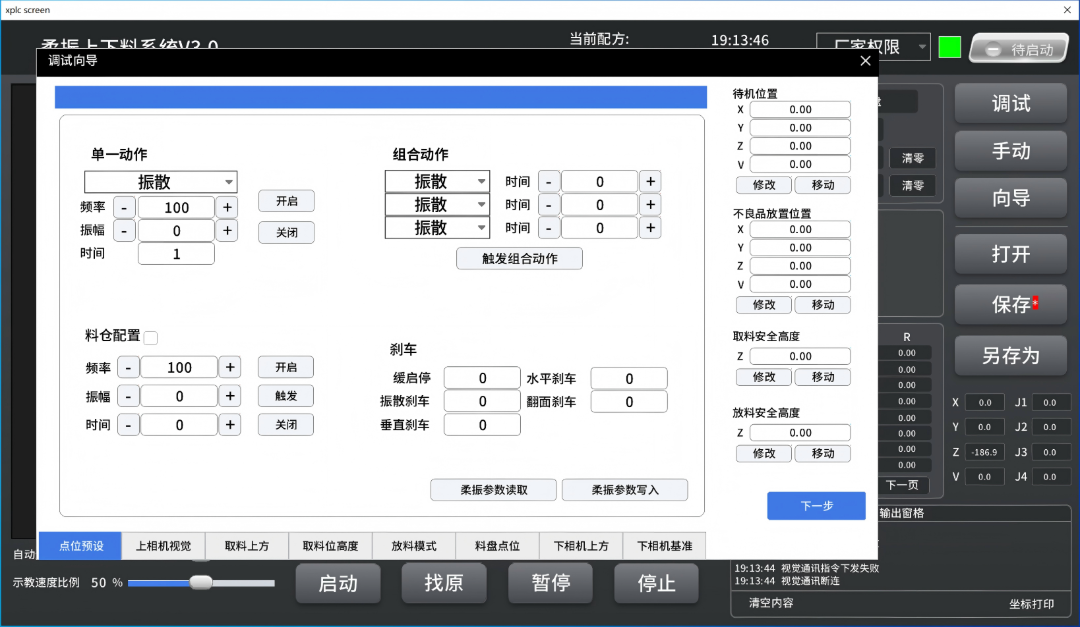Click the 单一动作 时间 input field
Viewport: 1080px width, 627px height.
tap(176, 254)
